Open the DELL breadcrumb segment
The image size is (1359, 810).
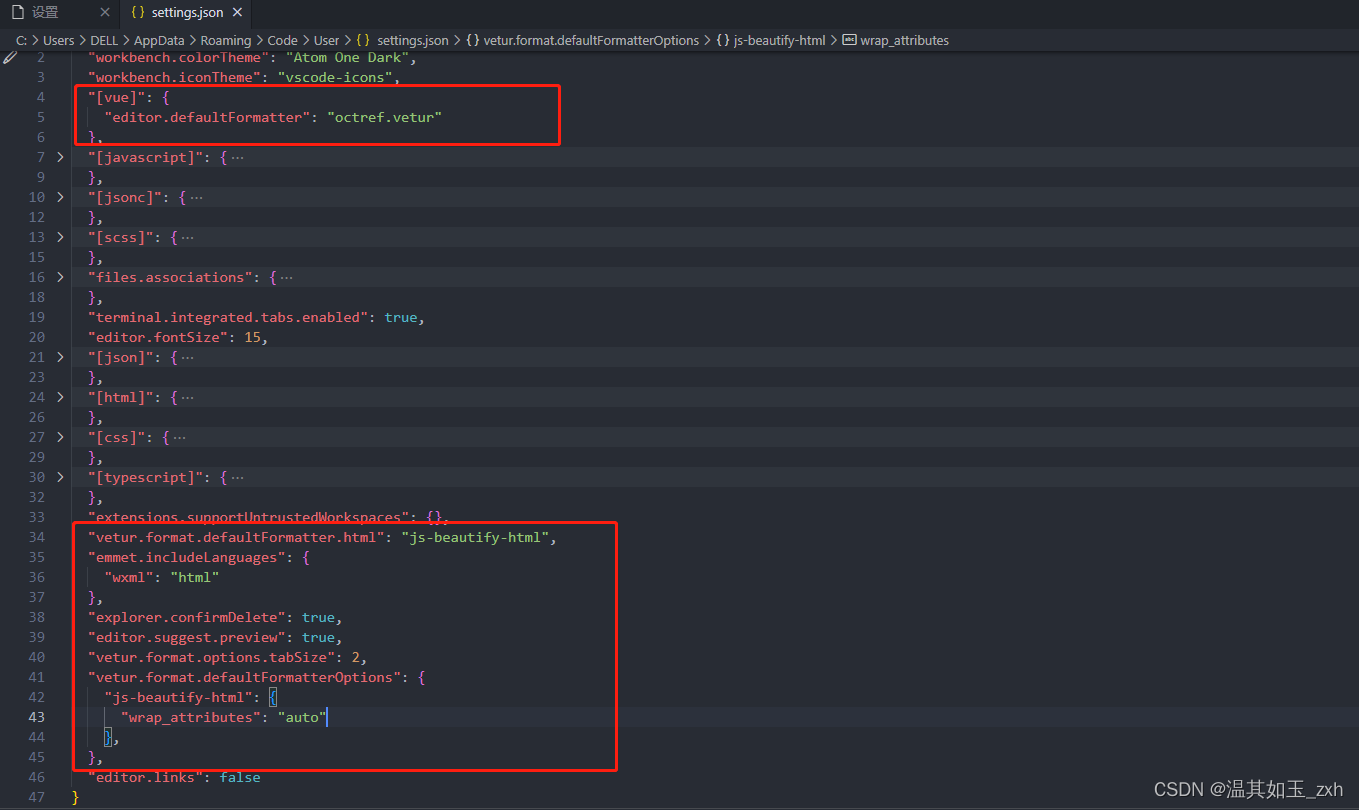click(104, 40)
